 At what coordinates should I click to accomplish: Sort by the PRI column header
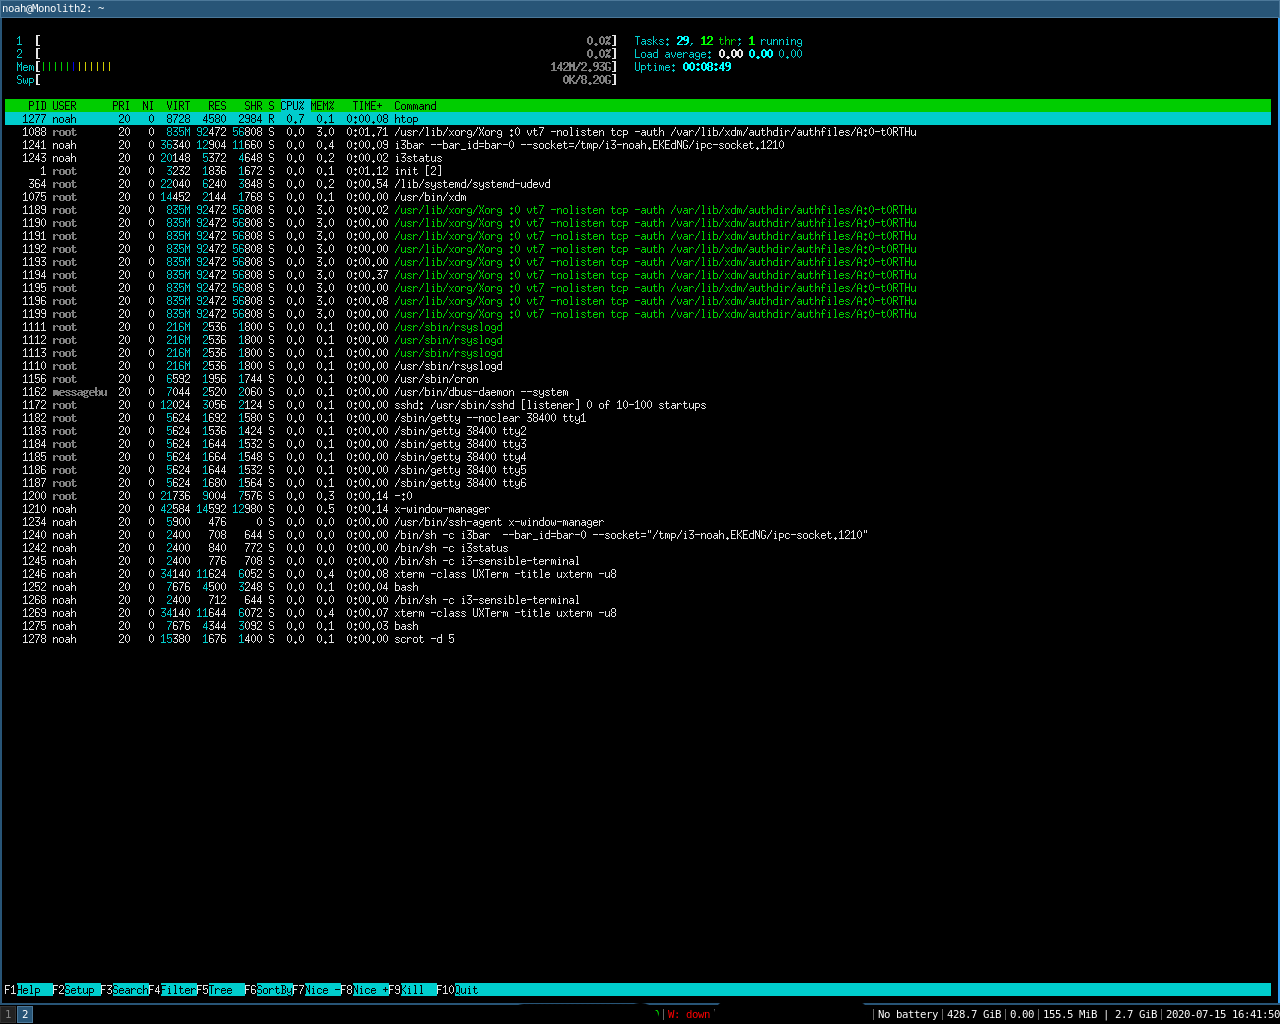121,106
